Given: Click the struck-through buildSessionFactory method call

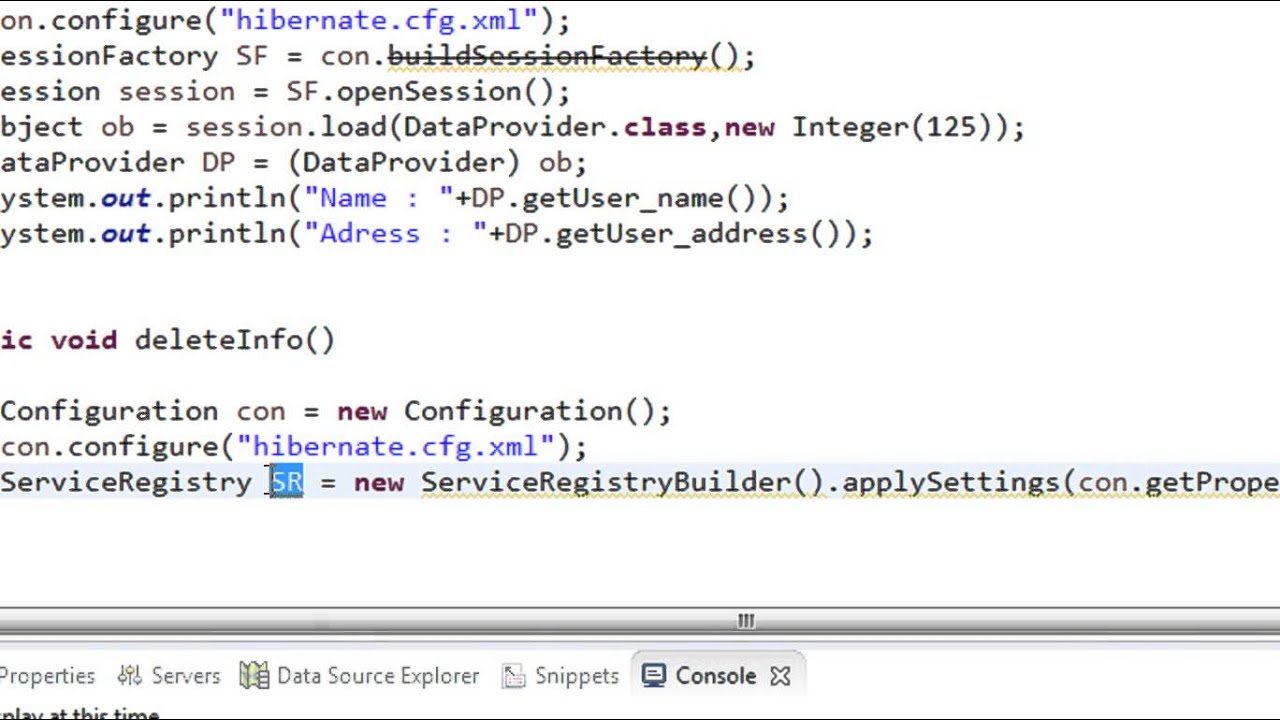Looking at the screenshot, I should click(x=547, y=56).
